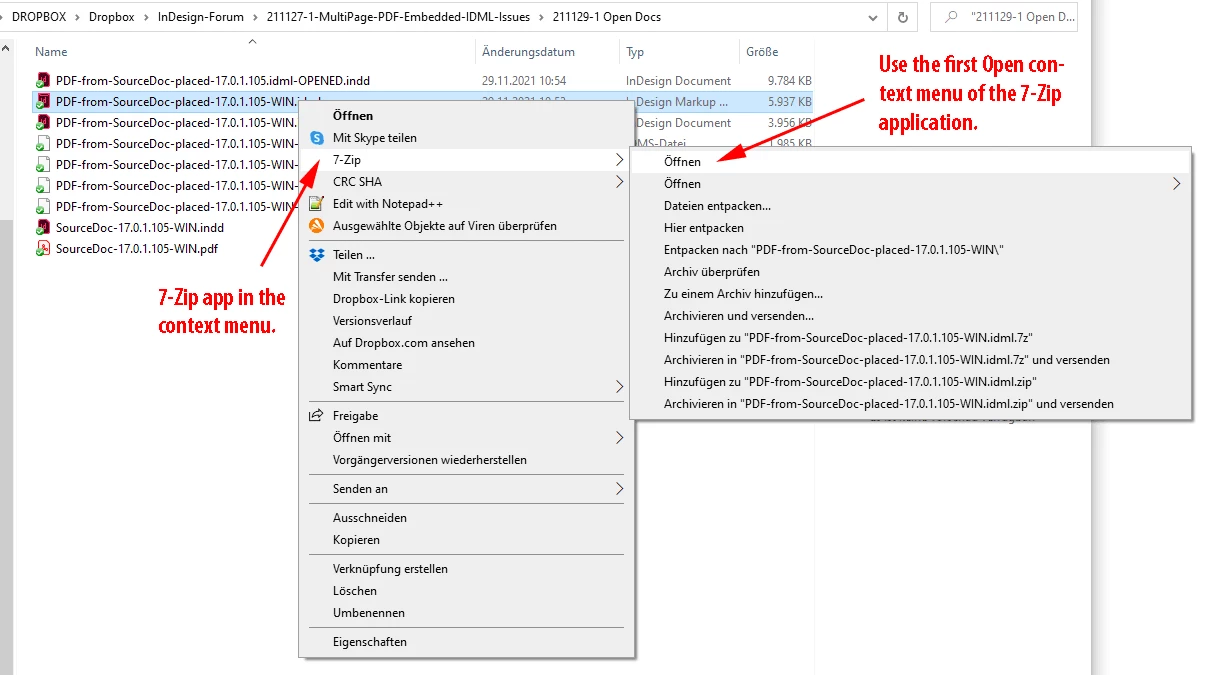Viewport: 1218px width, 675px height.
Task: Expand arrow of second Öffnen in 7-Zip submenu
Action: (x=1177, y=184)
